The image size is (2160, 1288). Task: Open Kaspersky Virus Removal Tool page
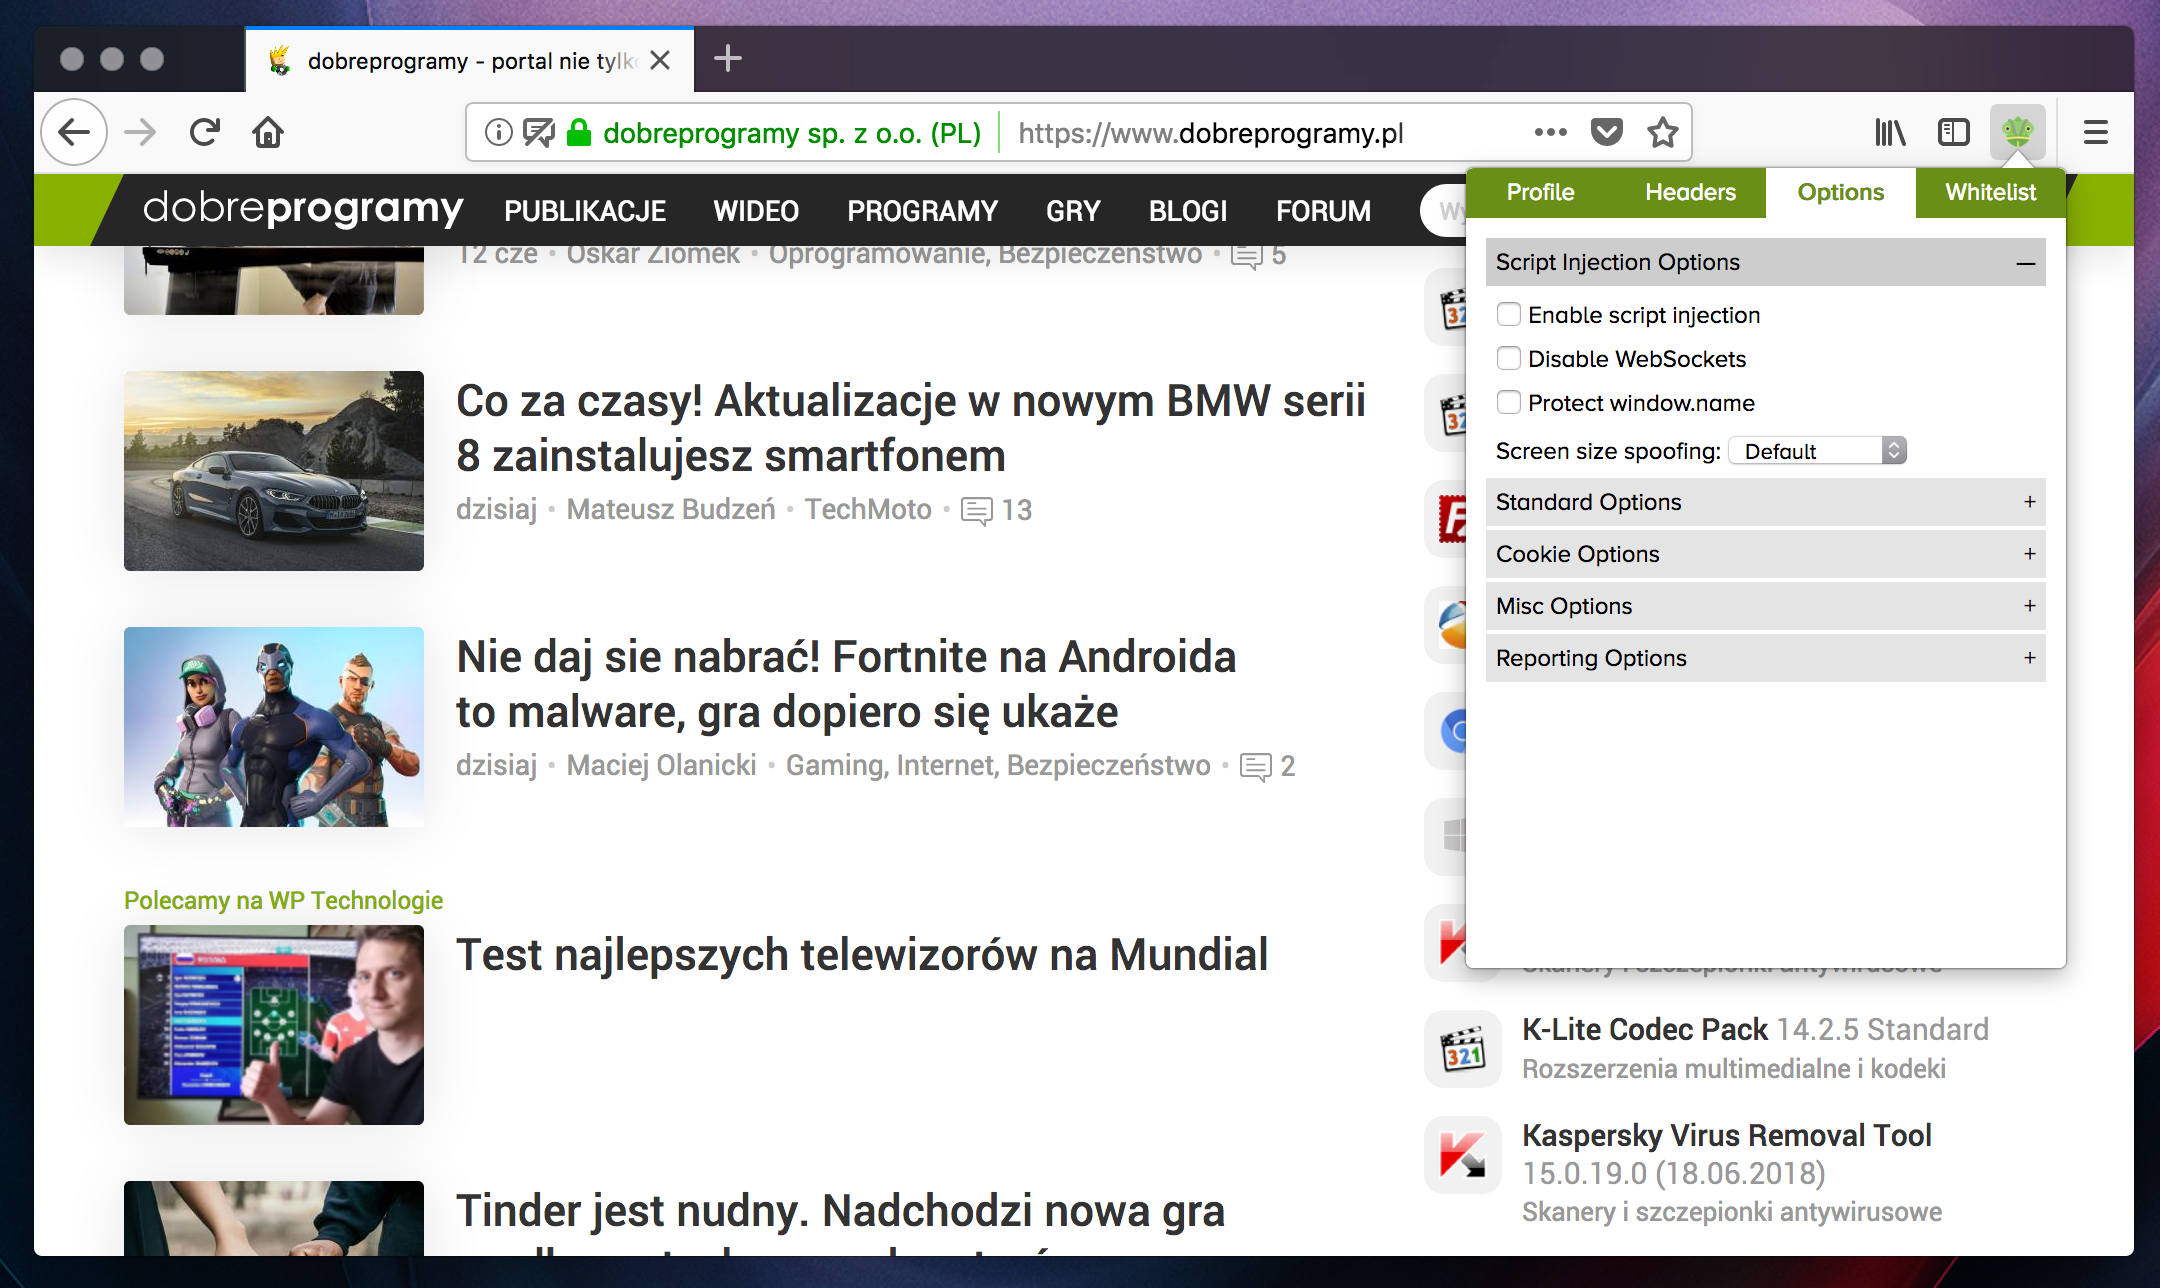point(1727,1135)
